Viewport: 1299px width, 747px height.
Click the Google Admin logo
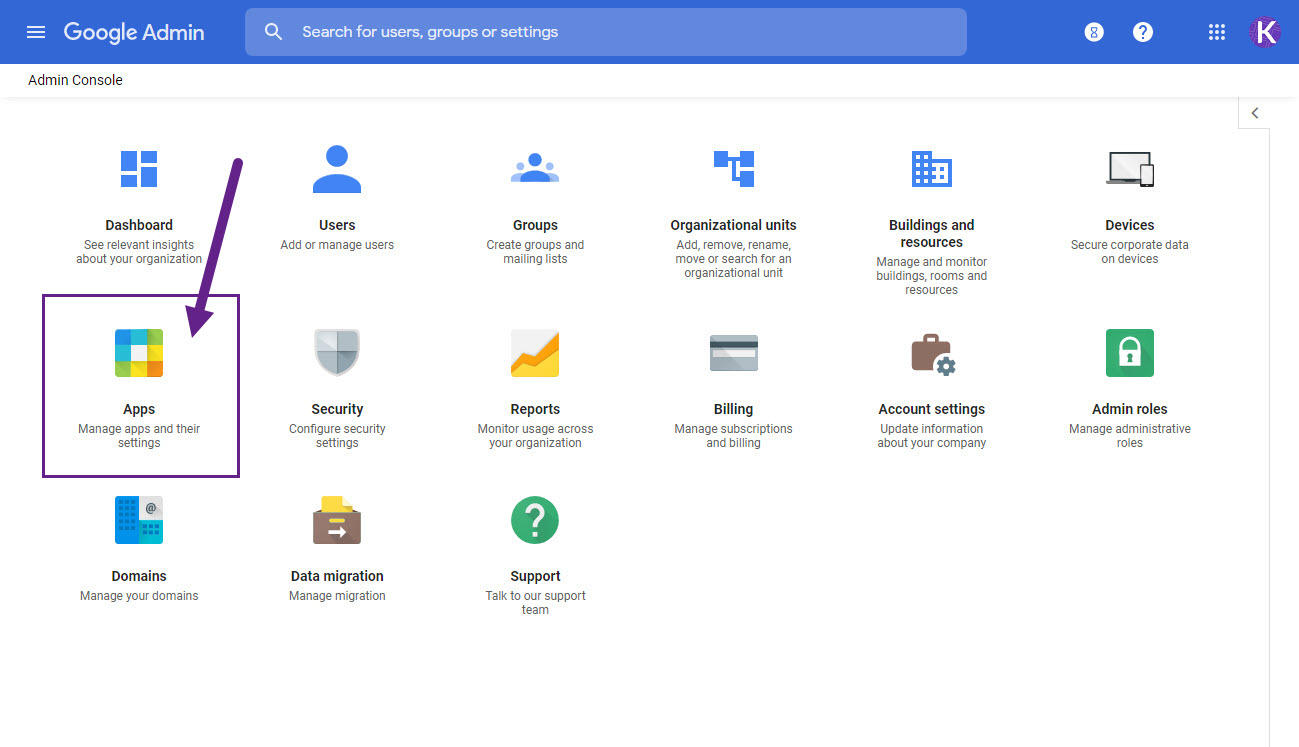(134, 32)
